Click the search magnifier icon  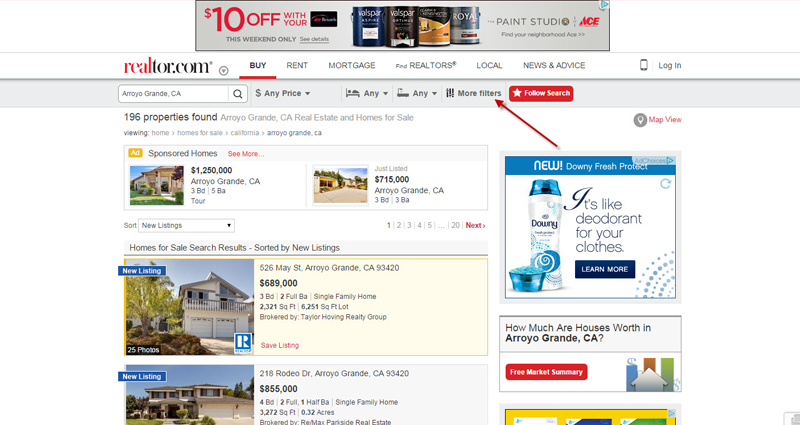click(x=238, y=94)
